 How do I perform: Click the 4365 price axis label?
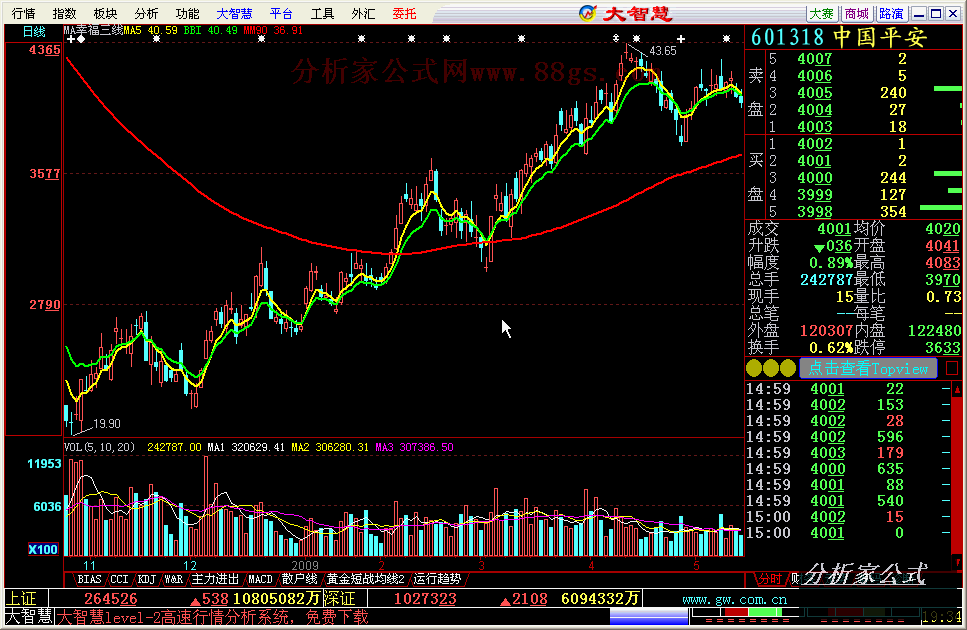click(x=44, y=51)
